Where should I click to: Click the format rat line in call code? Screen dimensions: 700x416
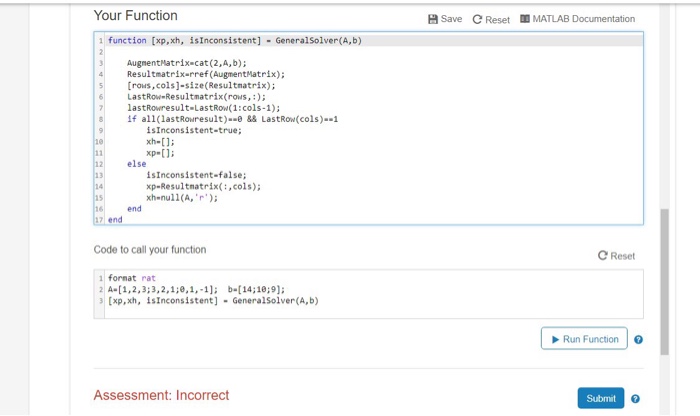[x=132, y=278]
